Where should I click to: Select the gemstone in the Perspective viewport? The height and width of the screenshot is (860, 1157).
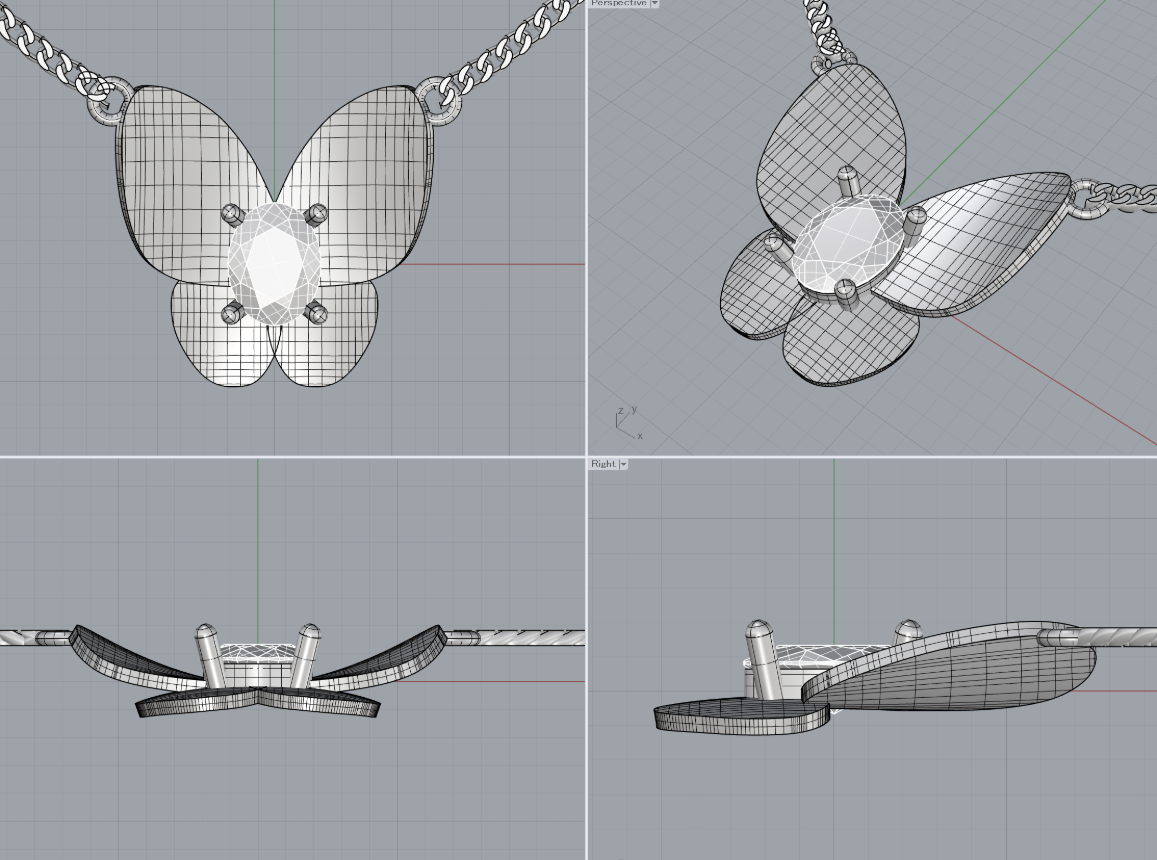[x=846, y=242]
